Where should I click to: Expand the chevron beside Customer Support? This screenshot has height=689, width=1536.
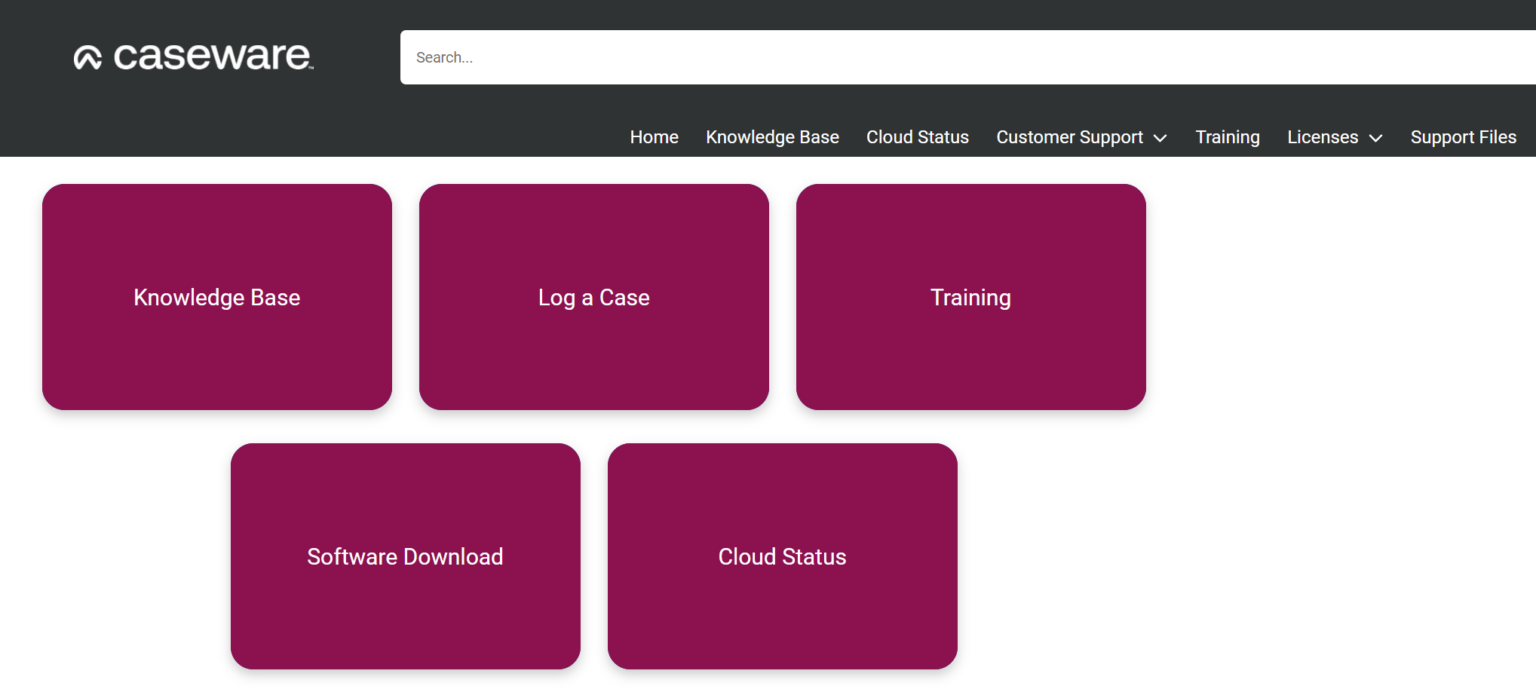click(1160, 138)
